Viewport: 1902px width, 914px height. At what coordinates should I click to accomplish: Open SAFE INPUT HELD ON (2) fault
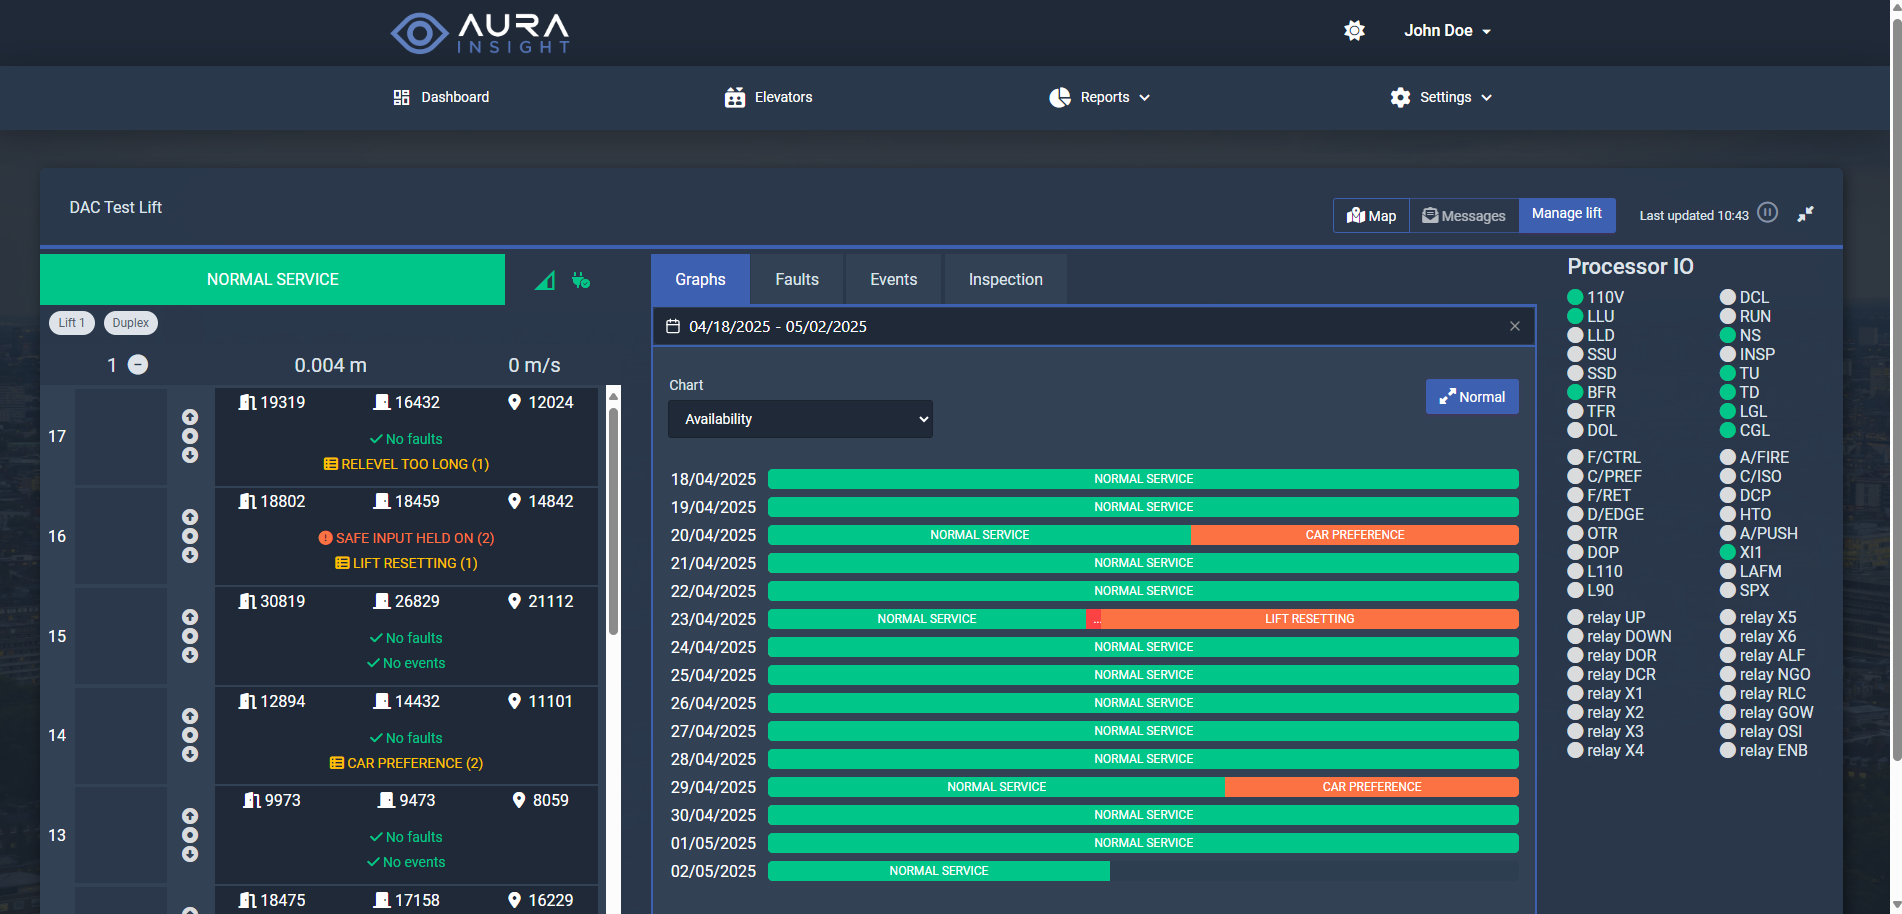point(406,538)
